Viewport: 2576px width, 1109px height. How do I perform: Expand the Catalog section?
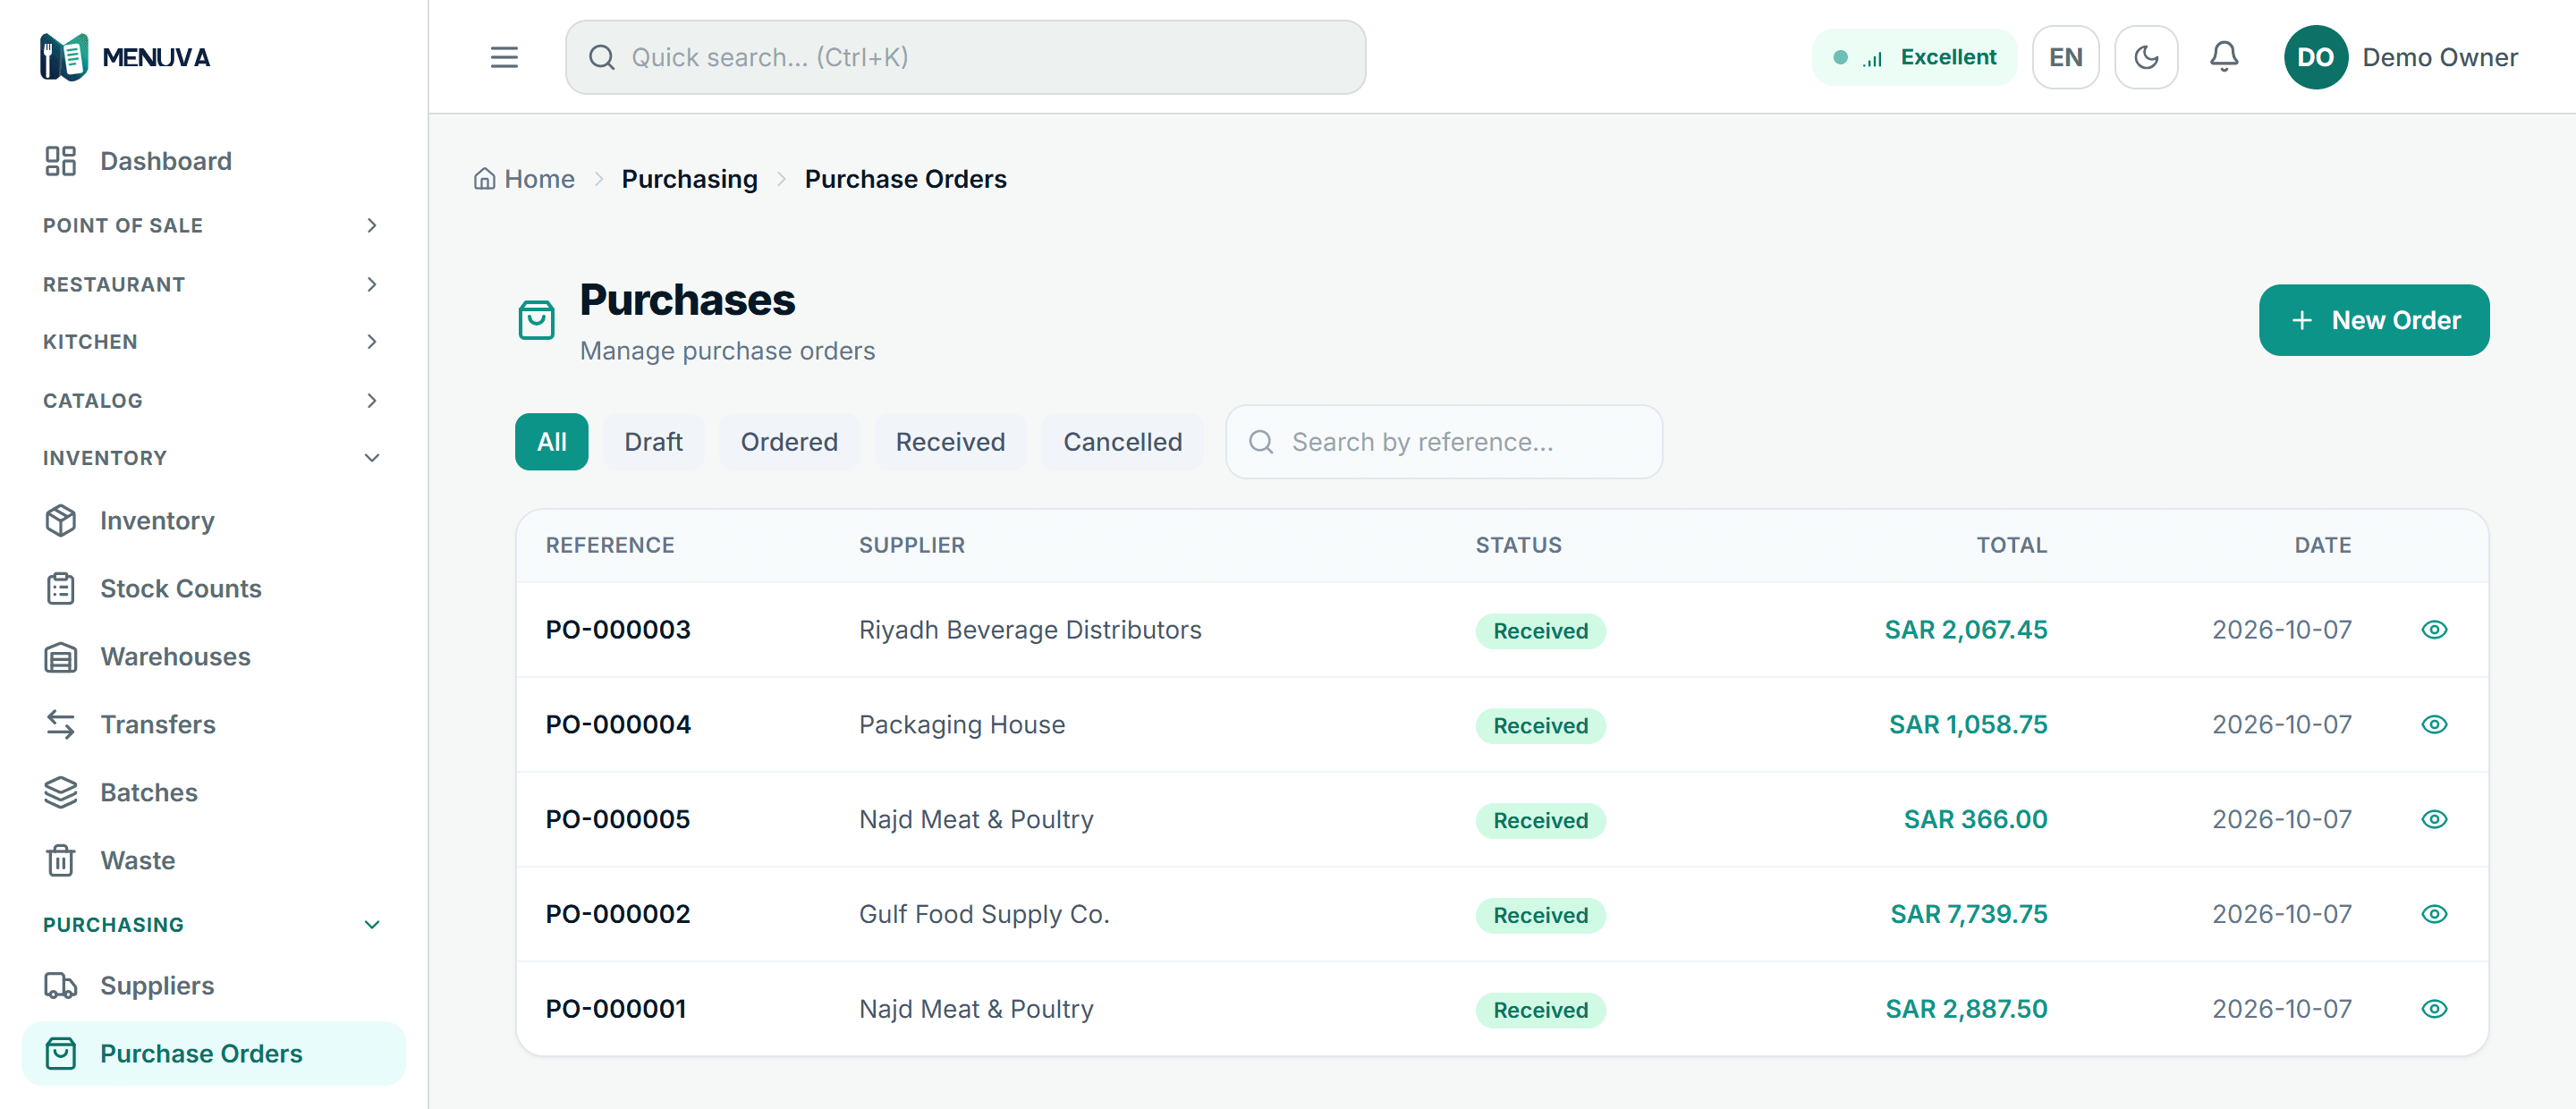(212, 400)
